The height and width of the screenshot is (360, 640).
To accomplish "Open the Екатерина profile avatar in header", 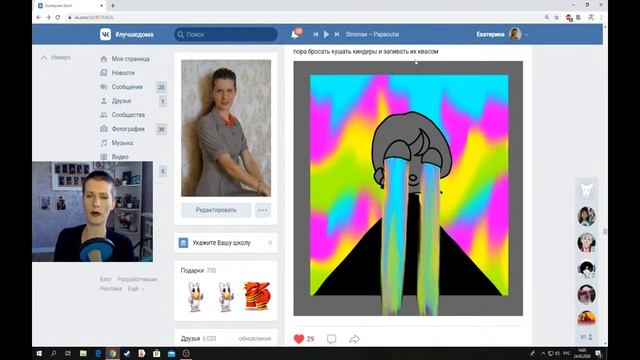I will 515,34.
